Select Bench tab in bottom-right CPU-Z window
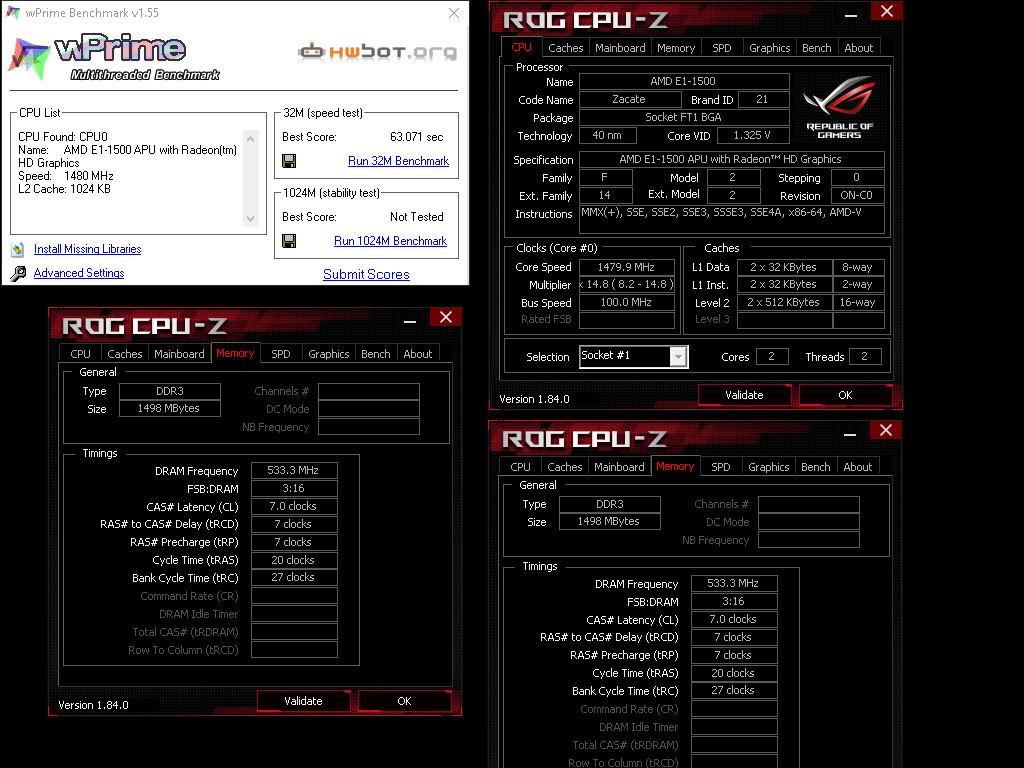Screen dimensions: 1024x768 [x=816, y=466]
